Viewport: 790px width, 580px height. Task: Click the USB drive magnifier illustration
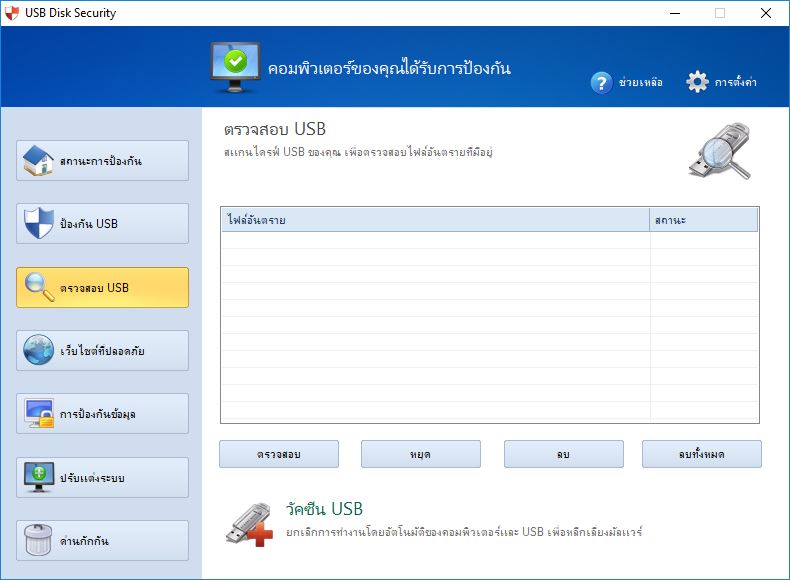pos(719,151)
